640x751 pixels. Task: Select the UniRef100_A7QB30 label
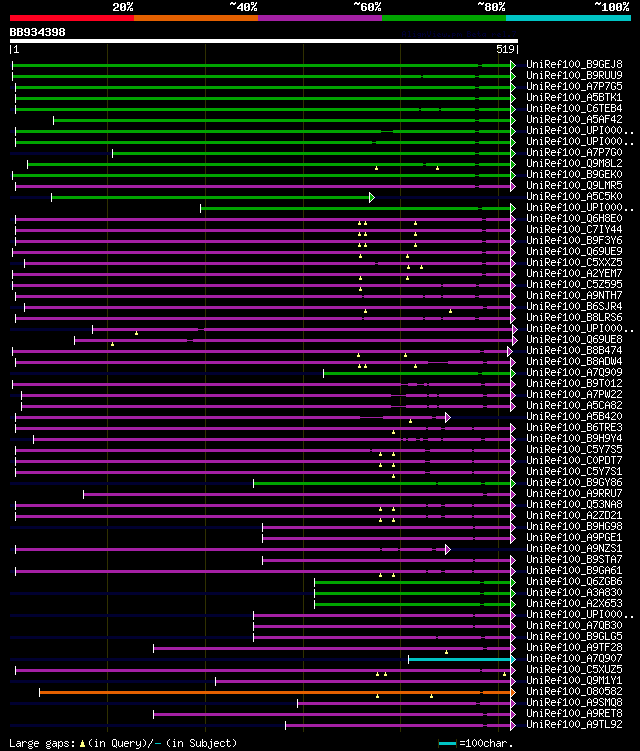(574, 626)
